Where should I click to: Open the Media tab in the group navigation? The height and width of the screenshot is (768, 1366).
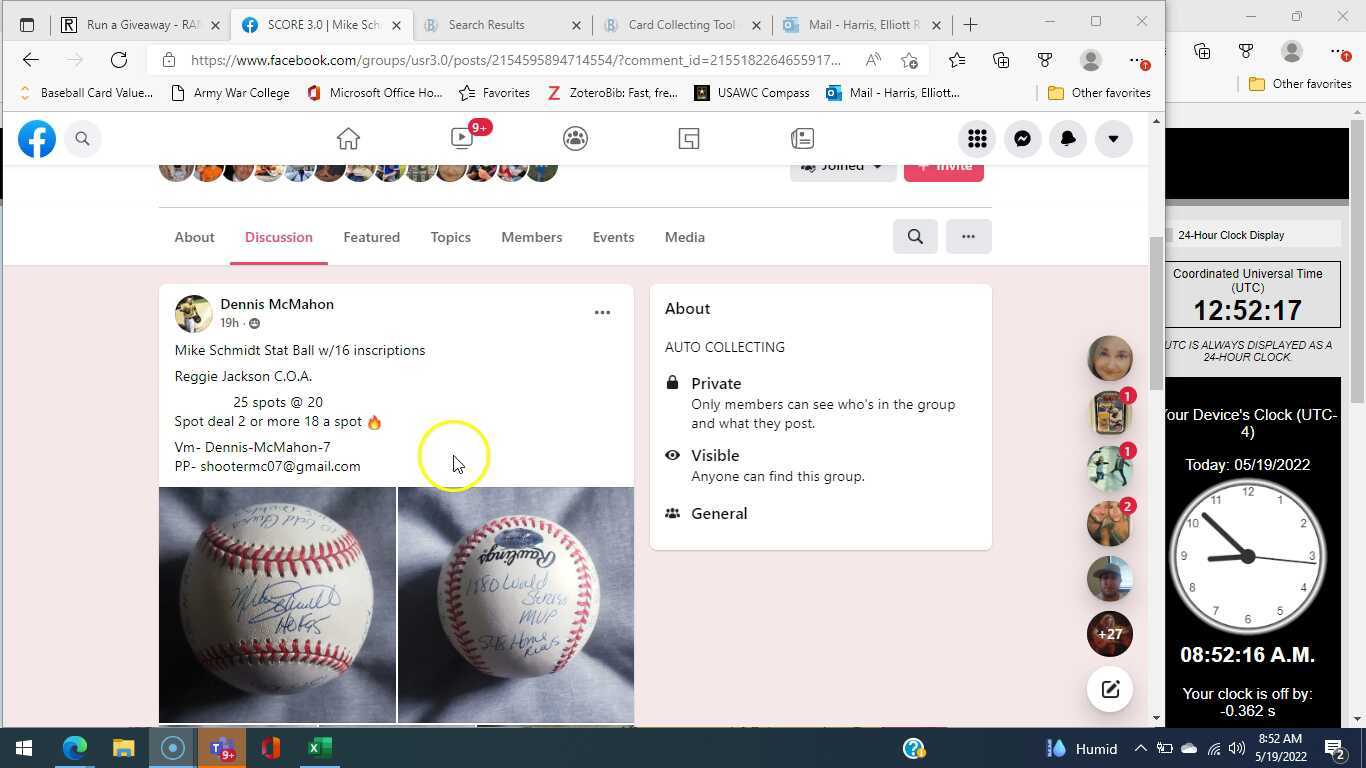coord(684,237)
